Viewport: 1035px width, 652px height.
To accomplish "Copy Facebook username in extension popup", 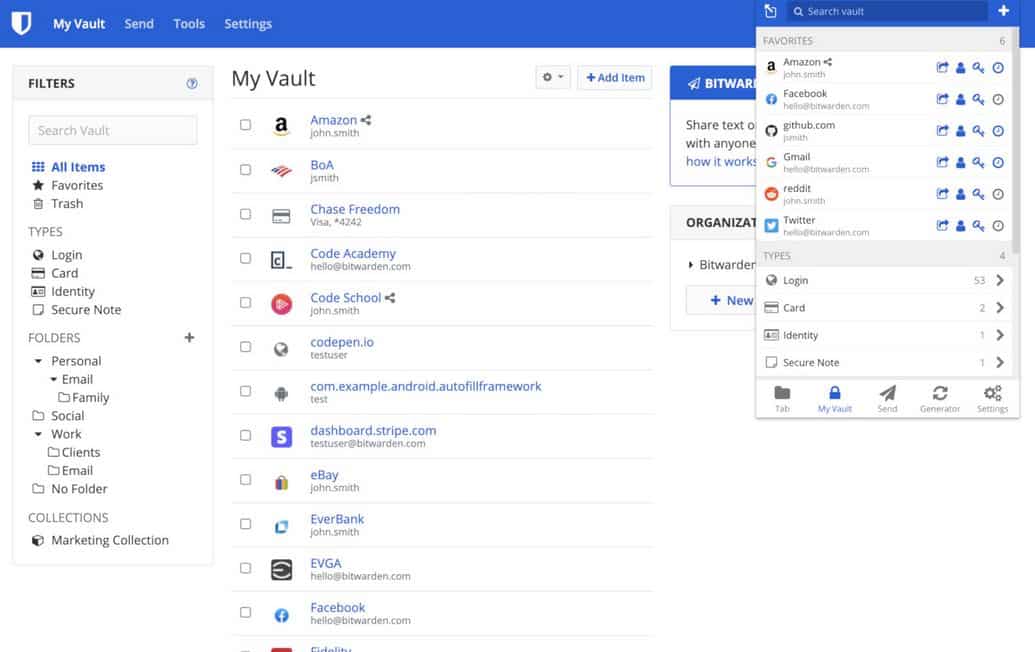I will tap(960, 99).
